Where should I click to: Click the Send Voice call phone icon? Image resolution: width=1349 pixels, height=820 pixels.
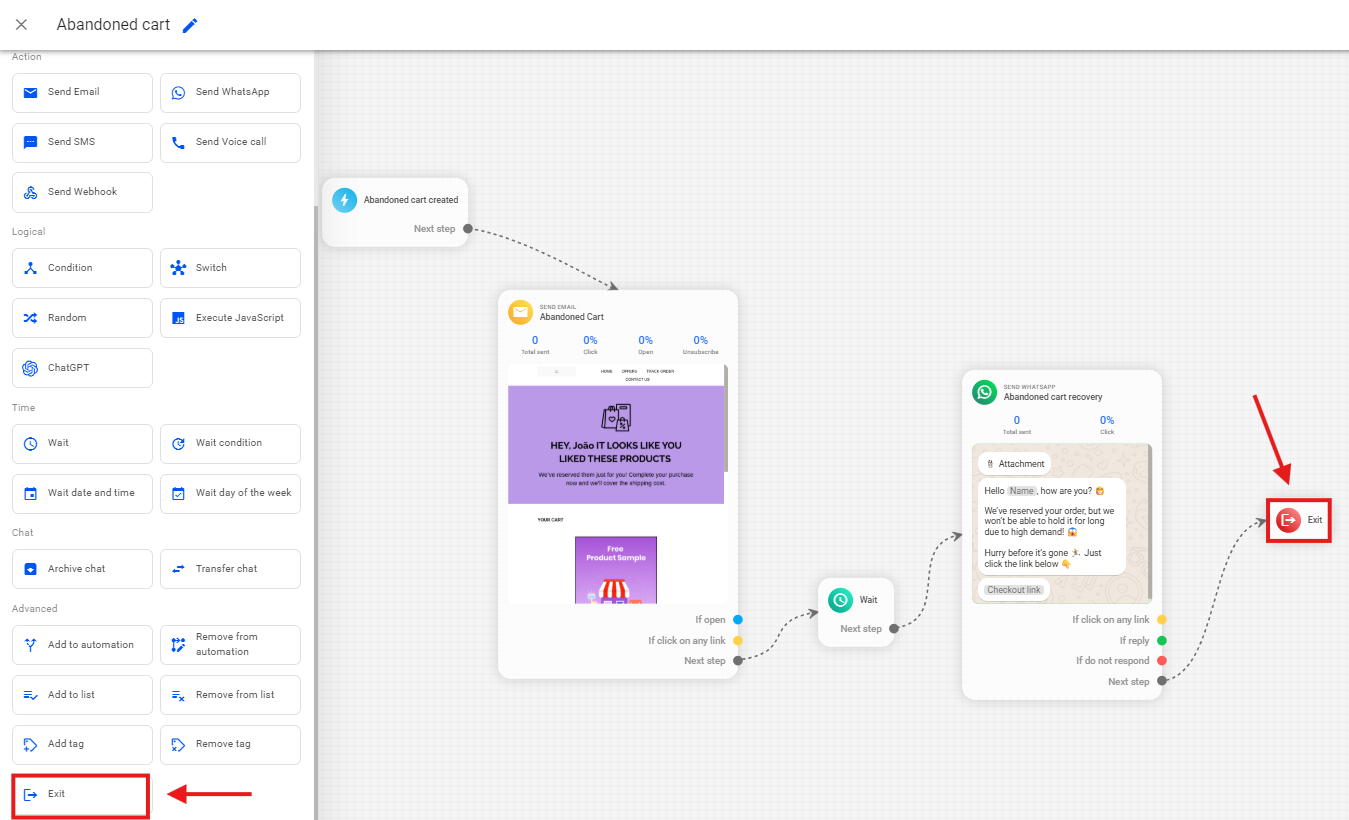178,142
